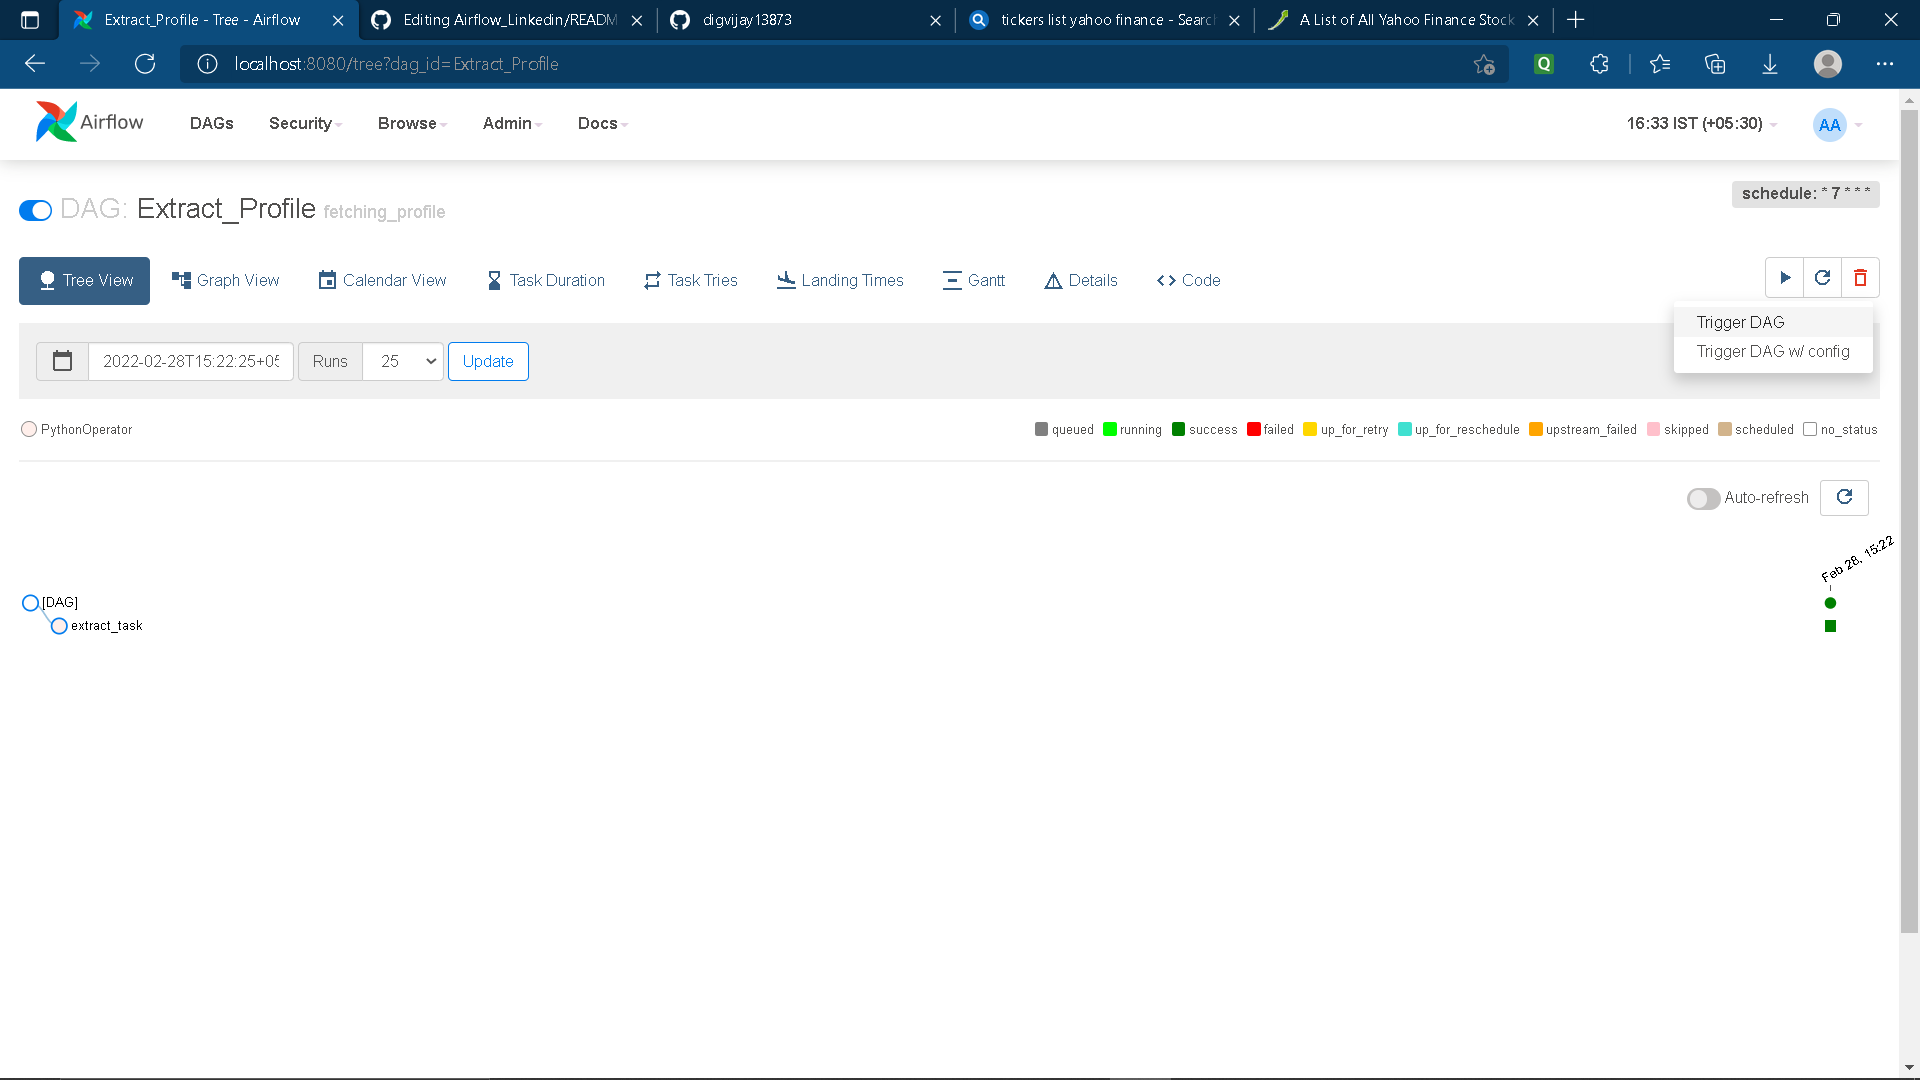Change the number of Runs shown

[403, 361]
